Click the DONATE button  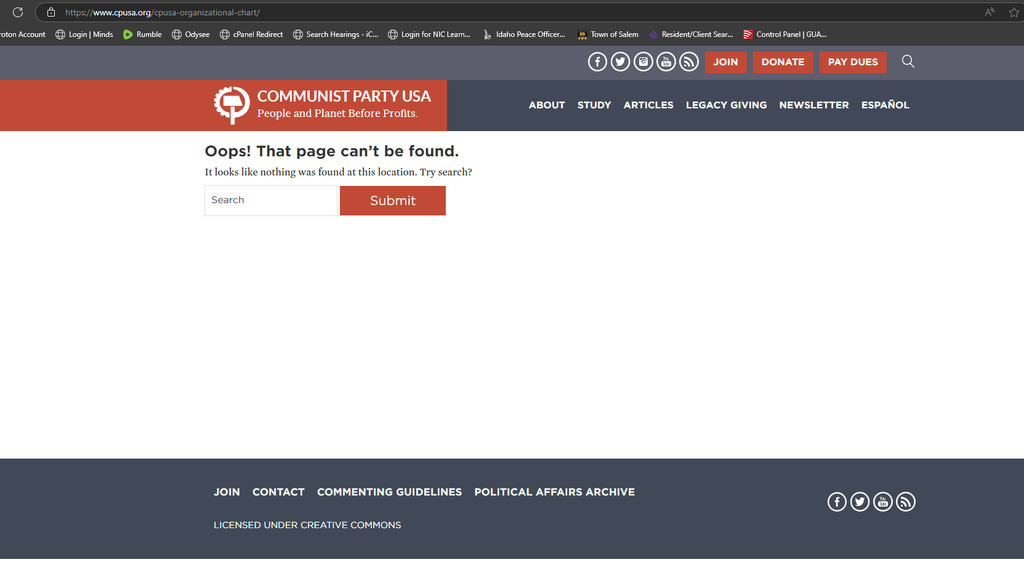point(782,62)
